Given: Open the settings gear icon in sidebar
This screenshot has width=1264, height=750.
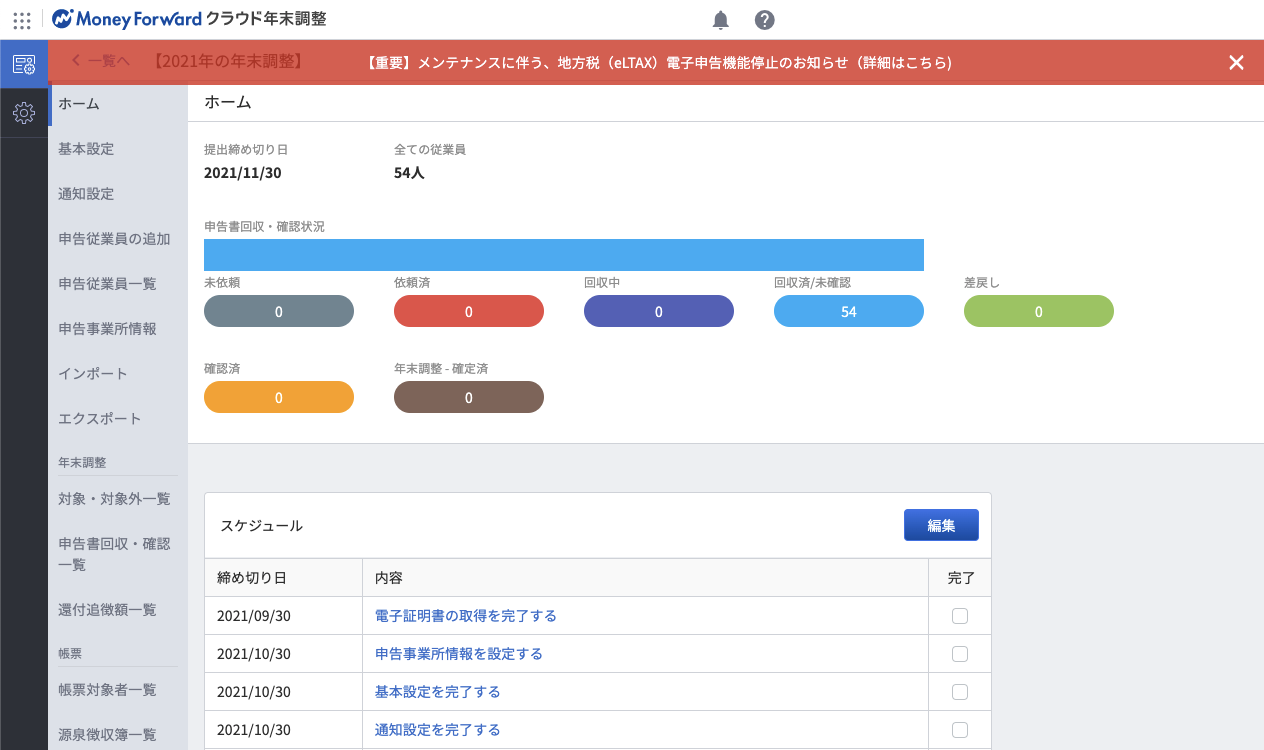Looking at the screenshot, I should (24, 113).
